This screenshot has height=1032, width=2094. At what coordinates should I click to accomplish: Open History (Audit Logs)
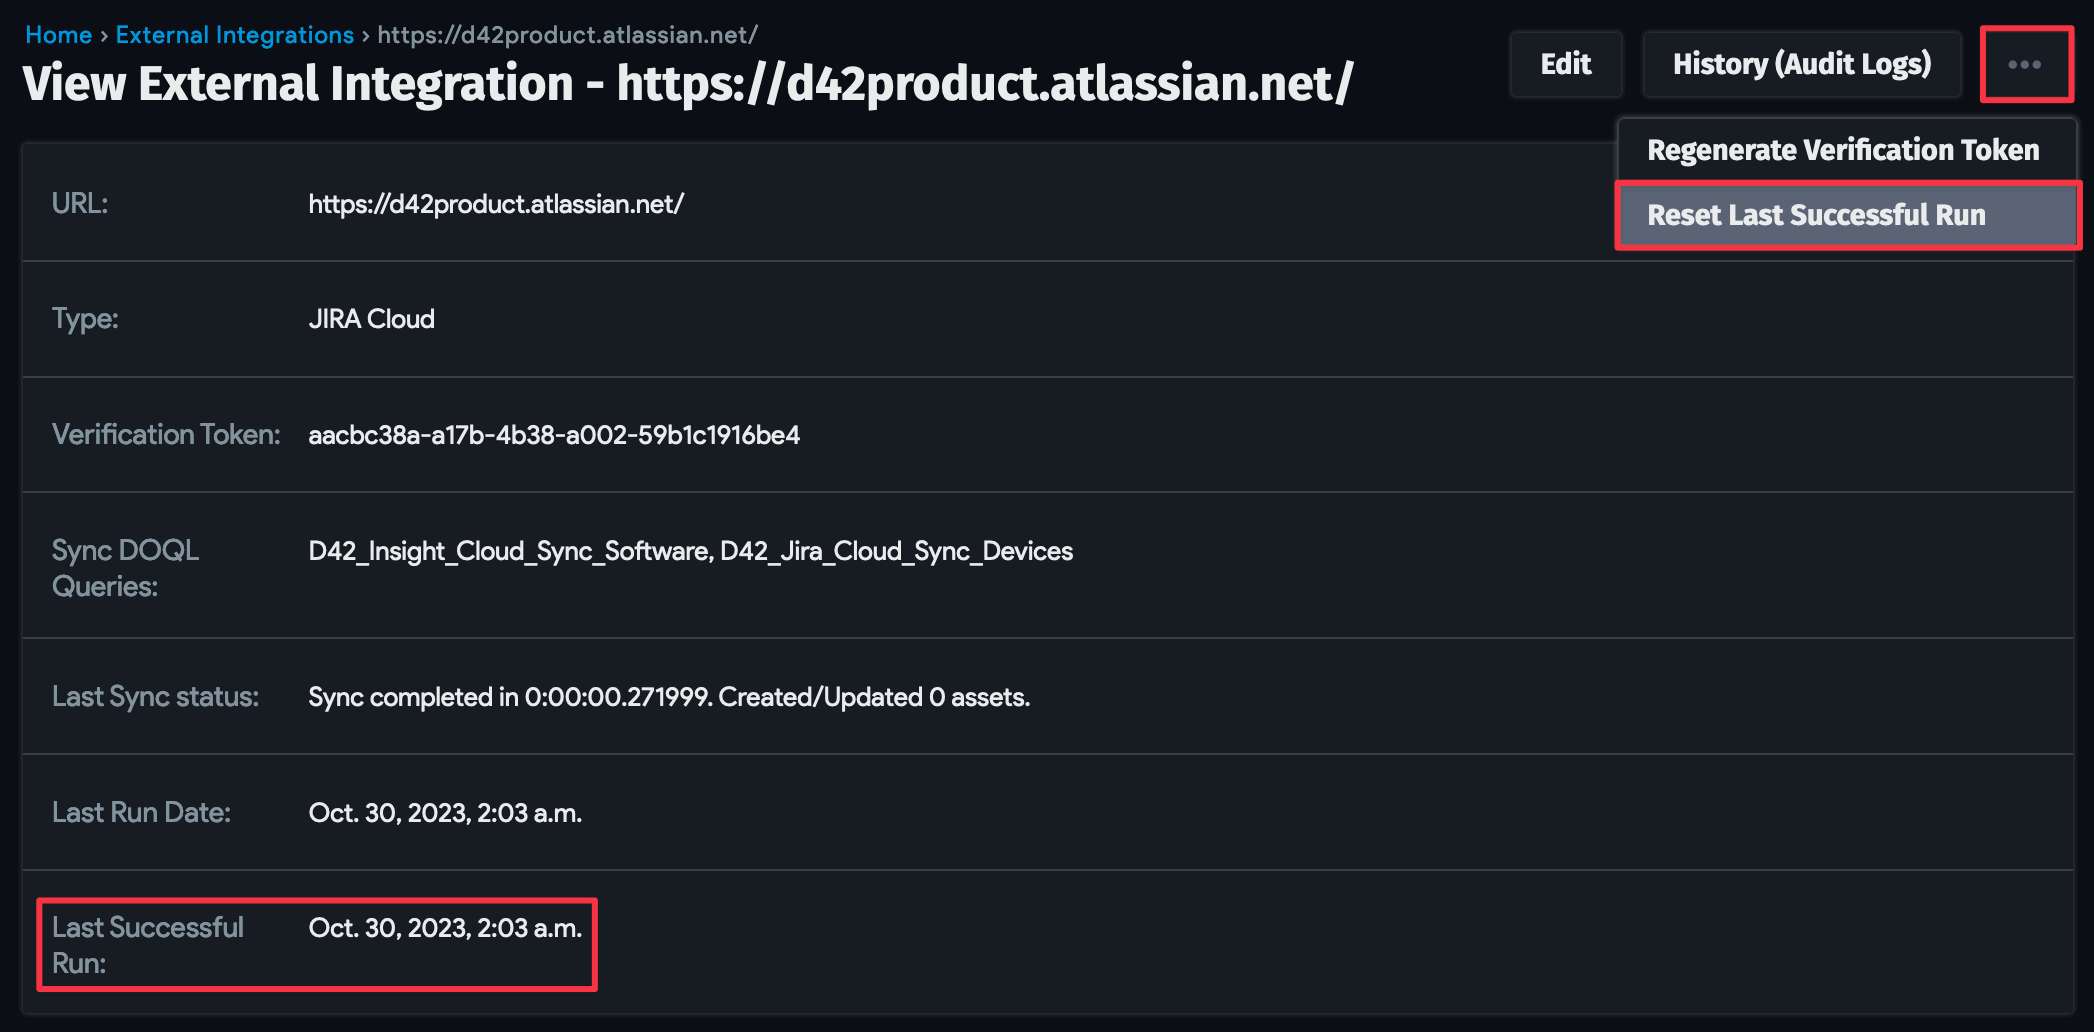pos(1801,65)
